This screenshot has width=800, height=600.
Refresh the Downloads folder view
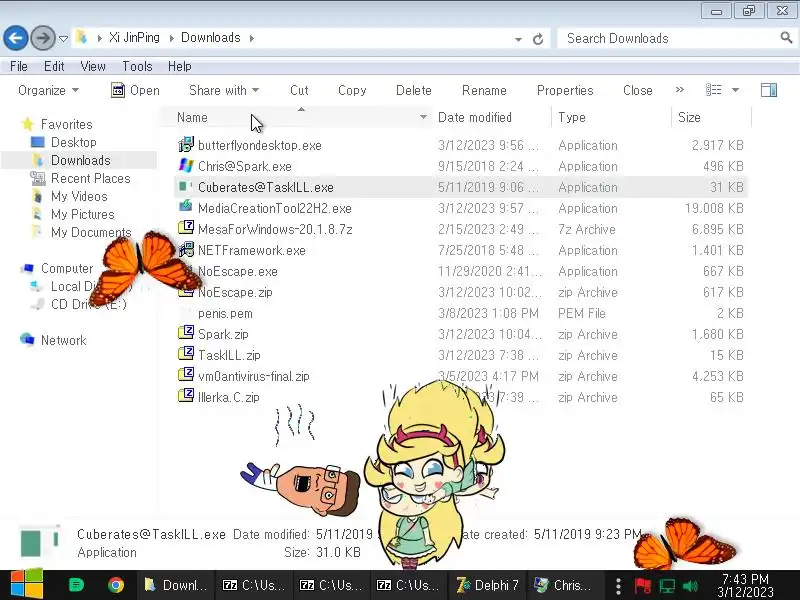click(538, 39)
